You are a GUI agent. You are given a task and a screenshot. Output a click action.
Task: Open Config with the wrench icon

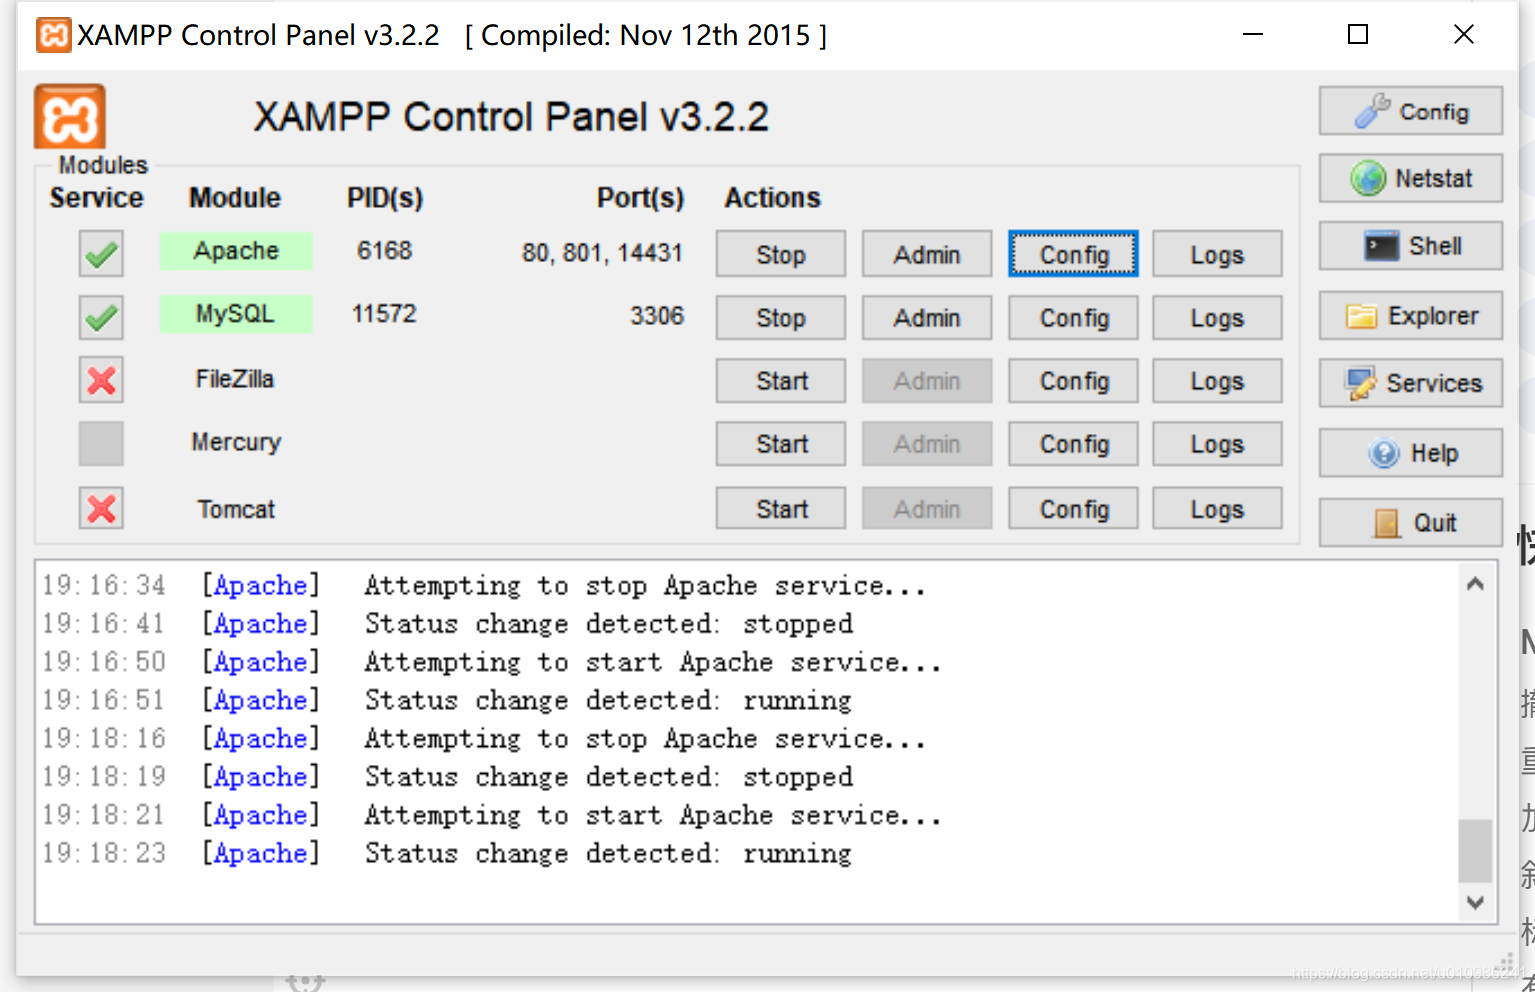pos(1410,111)
